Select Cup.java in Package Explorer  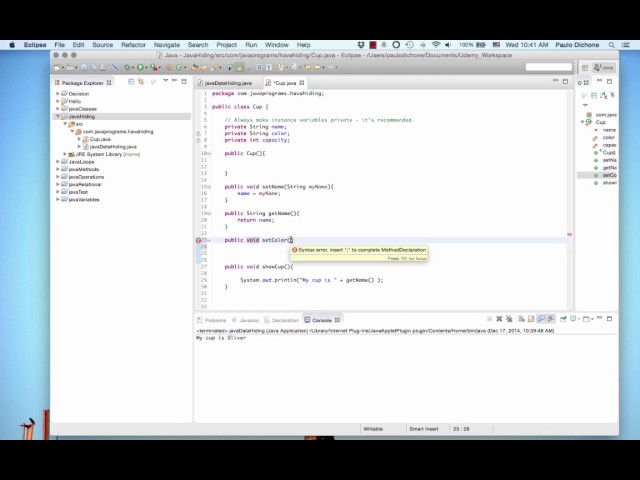[x=100, y=139]
